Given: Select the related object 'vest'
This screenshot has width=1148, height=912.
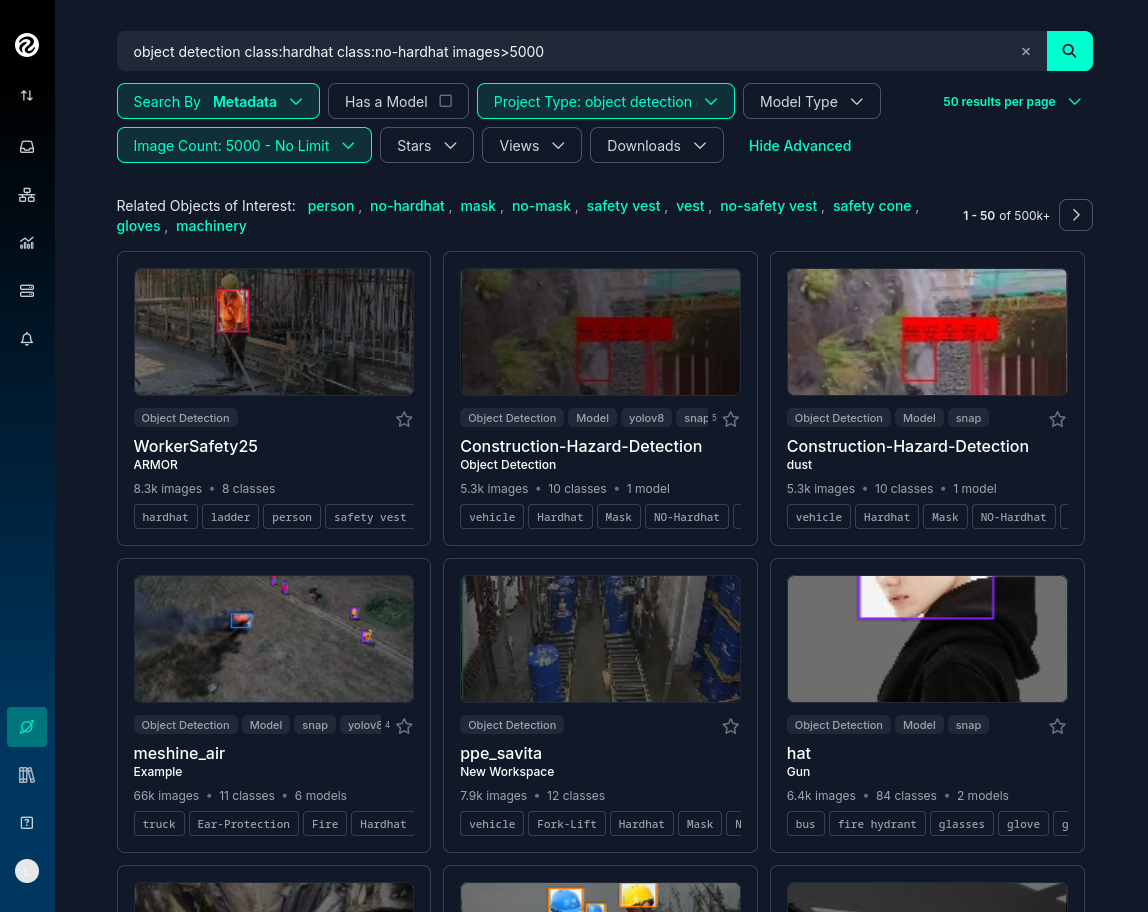Looking at the screenshot, I should coord(690,206).
